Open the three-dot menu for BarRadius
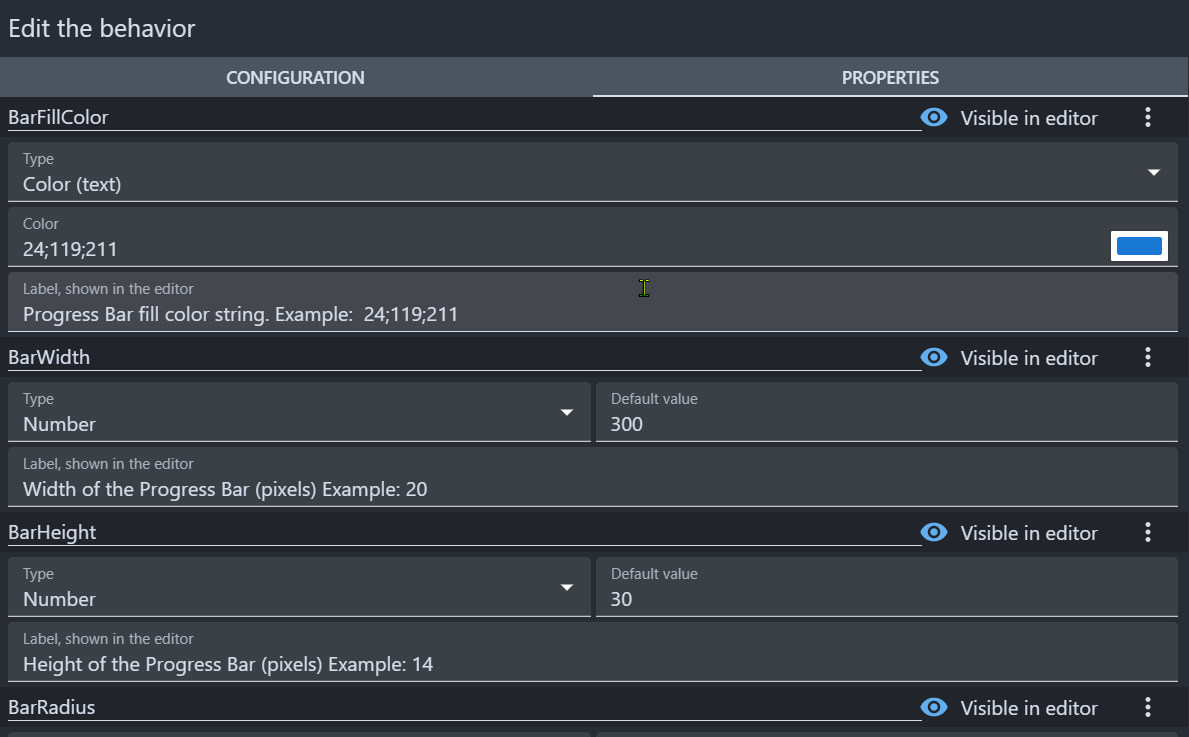The height and width of the screenshot is (737, 1189). (1147, 708)
